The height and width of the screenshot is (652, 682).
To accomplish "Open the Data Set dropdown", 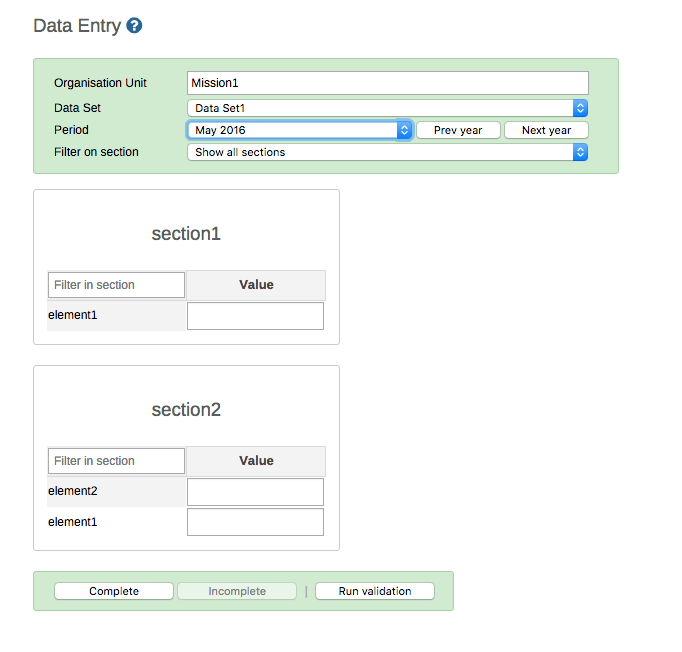I will tap(387, 108).
